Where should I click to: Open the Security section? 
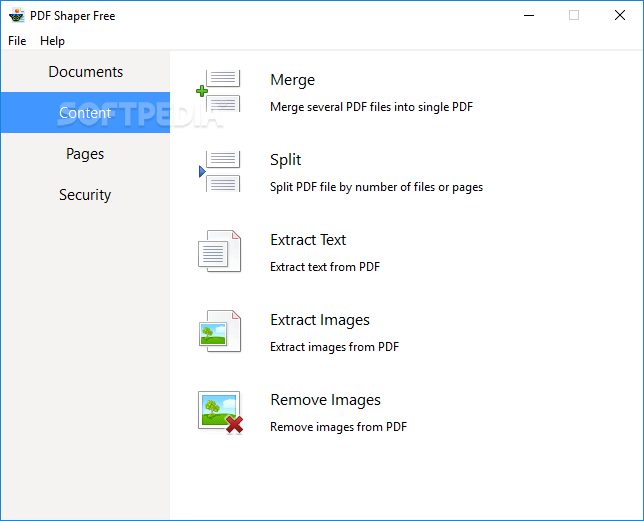[x=85, y=195]
